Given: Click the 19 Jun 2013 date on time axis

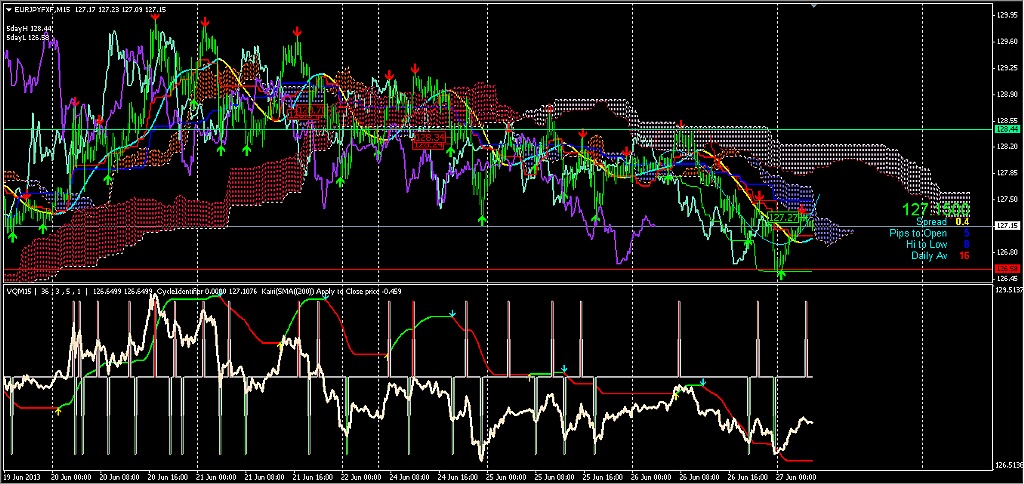Looking at the screenshot, I should [x=23, y=478].
